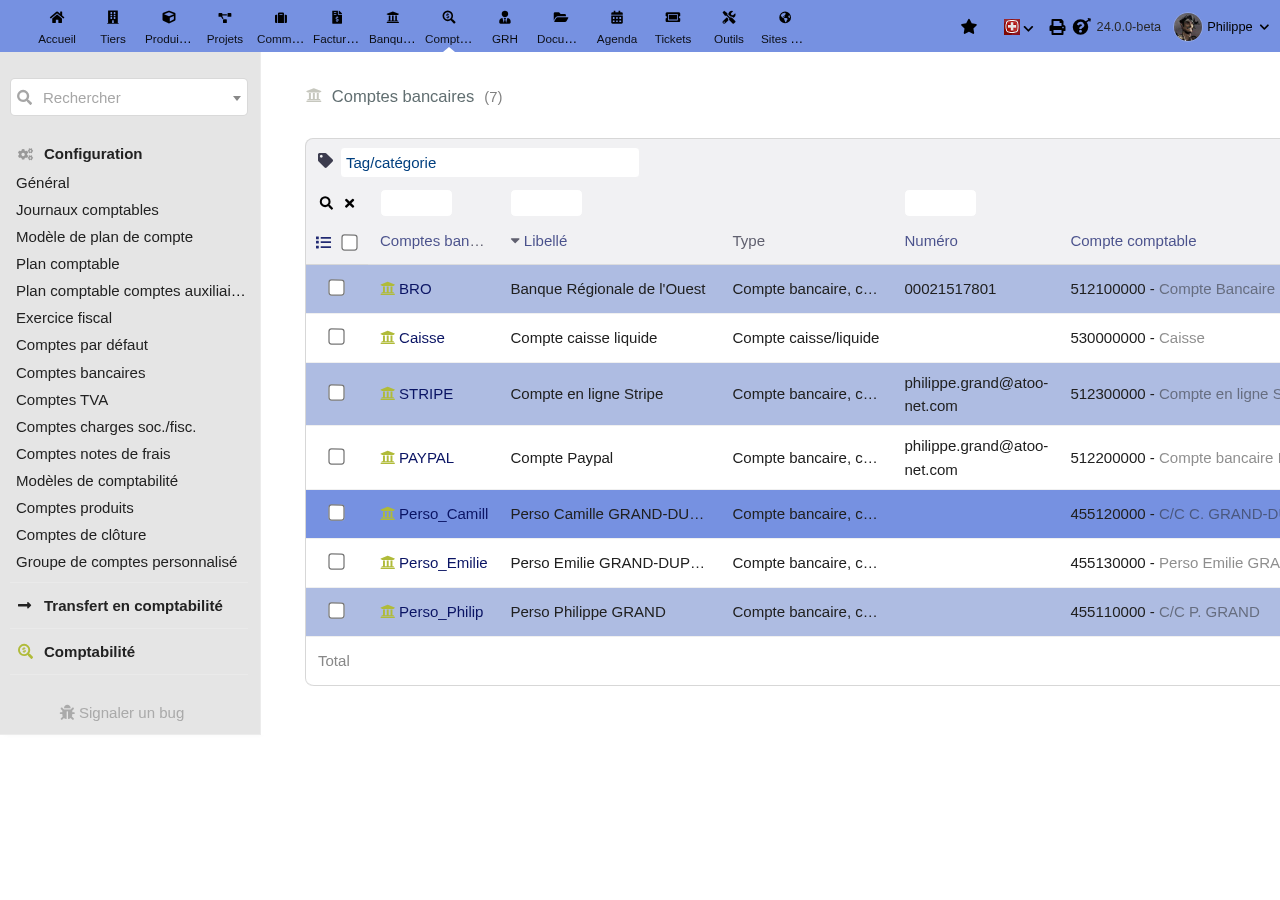Click the Banque Régionale de l'Ouest label

pyautogui.click(x=608, y=289)
